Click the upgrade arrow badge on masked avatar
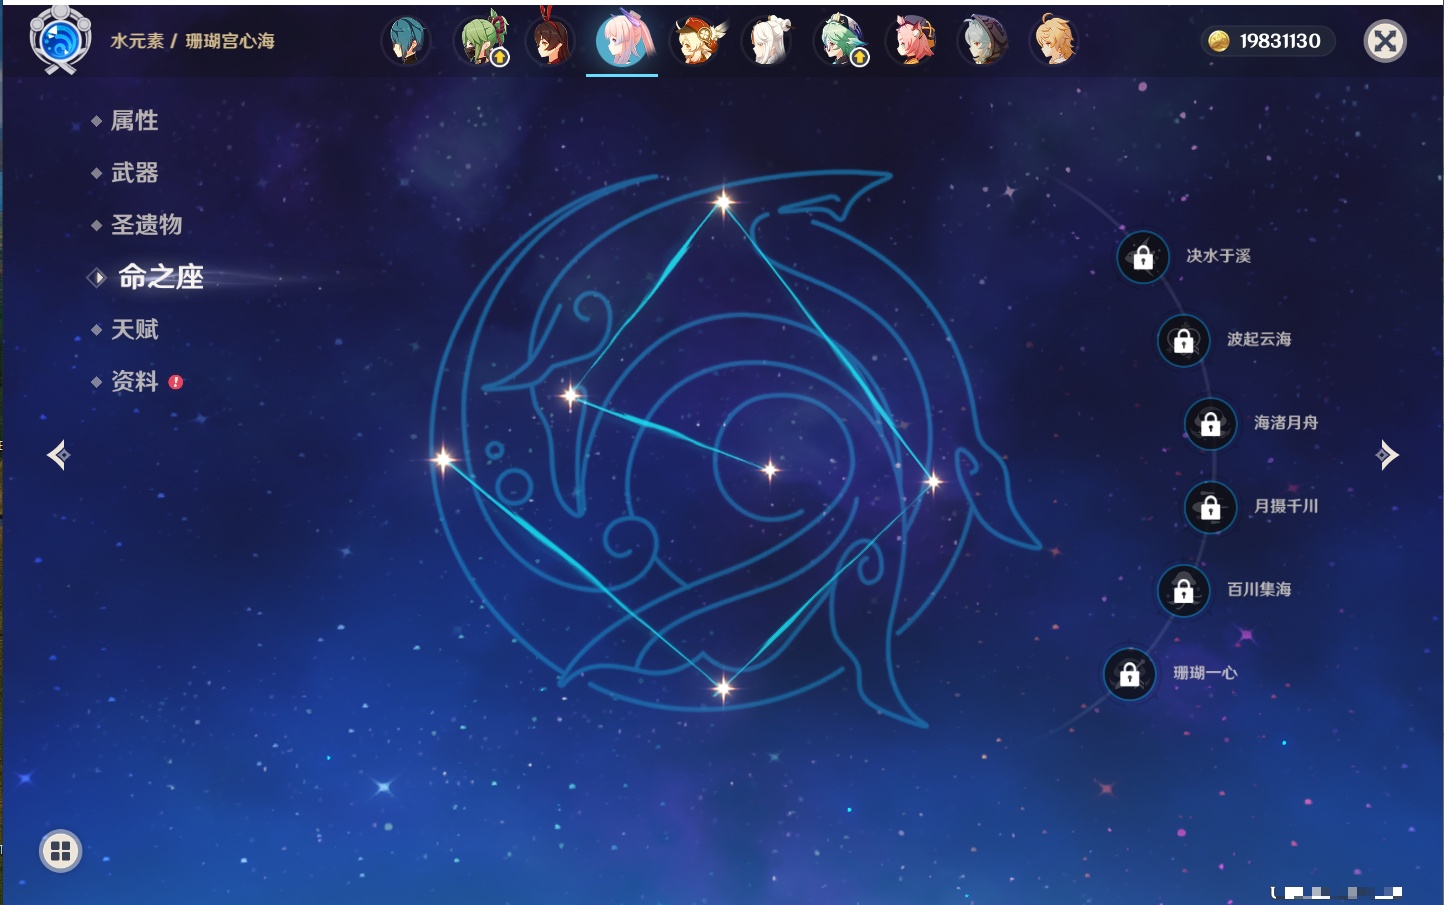1444x905 pixels. pyautogui.click(x=500, y=58)
